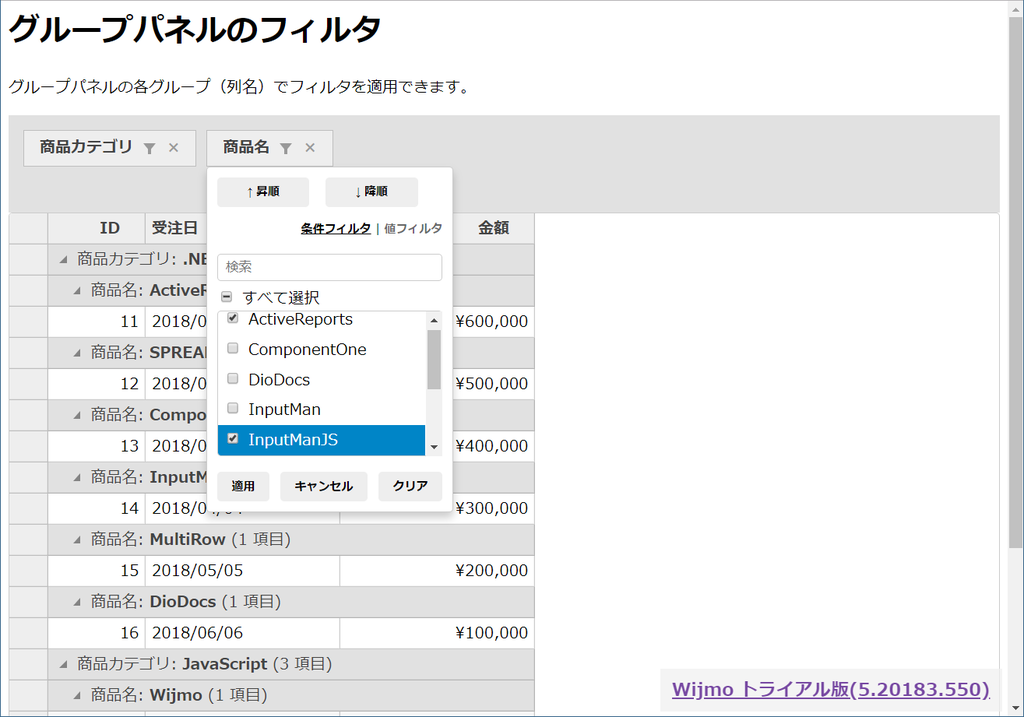Click the page scrollbar down arrow

point(1016,709)
